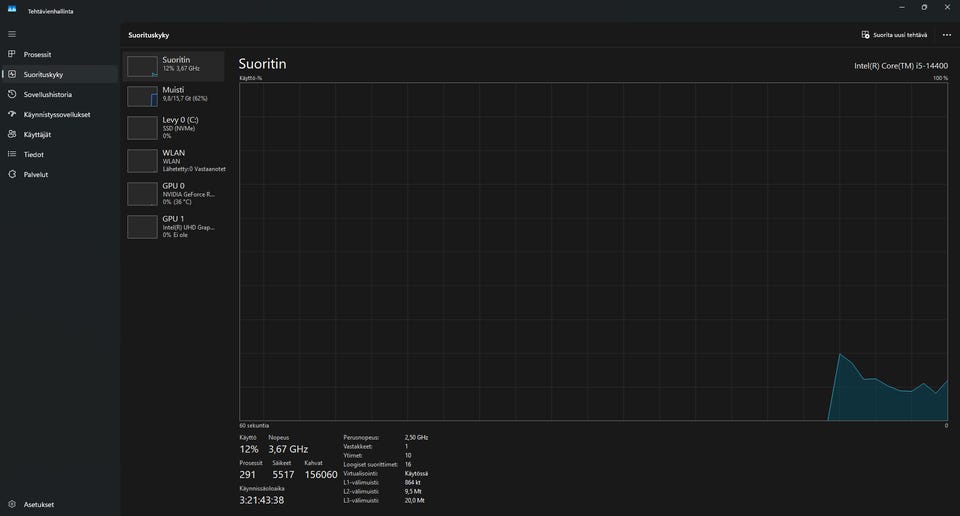Go to the Käyttäjät page
The width and height of the screenshot is (960, 516).
point(59,135)
